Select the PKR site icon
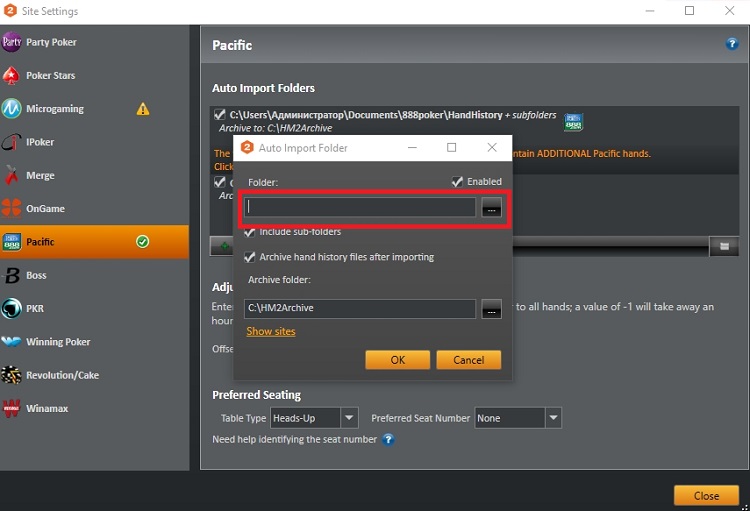The image size is (750, 511). coord(11,309)
